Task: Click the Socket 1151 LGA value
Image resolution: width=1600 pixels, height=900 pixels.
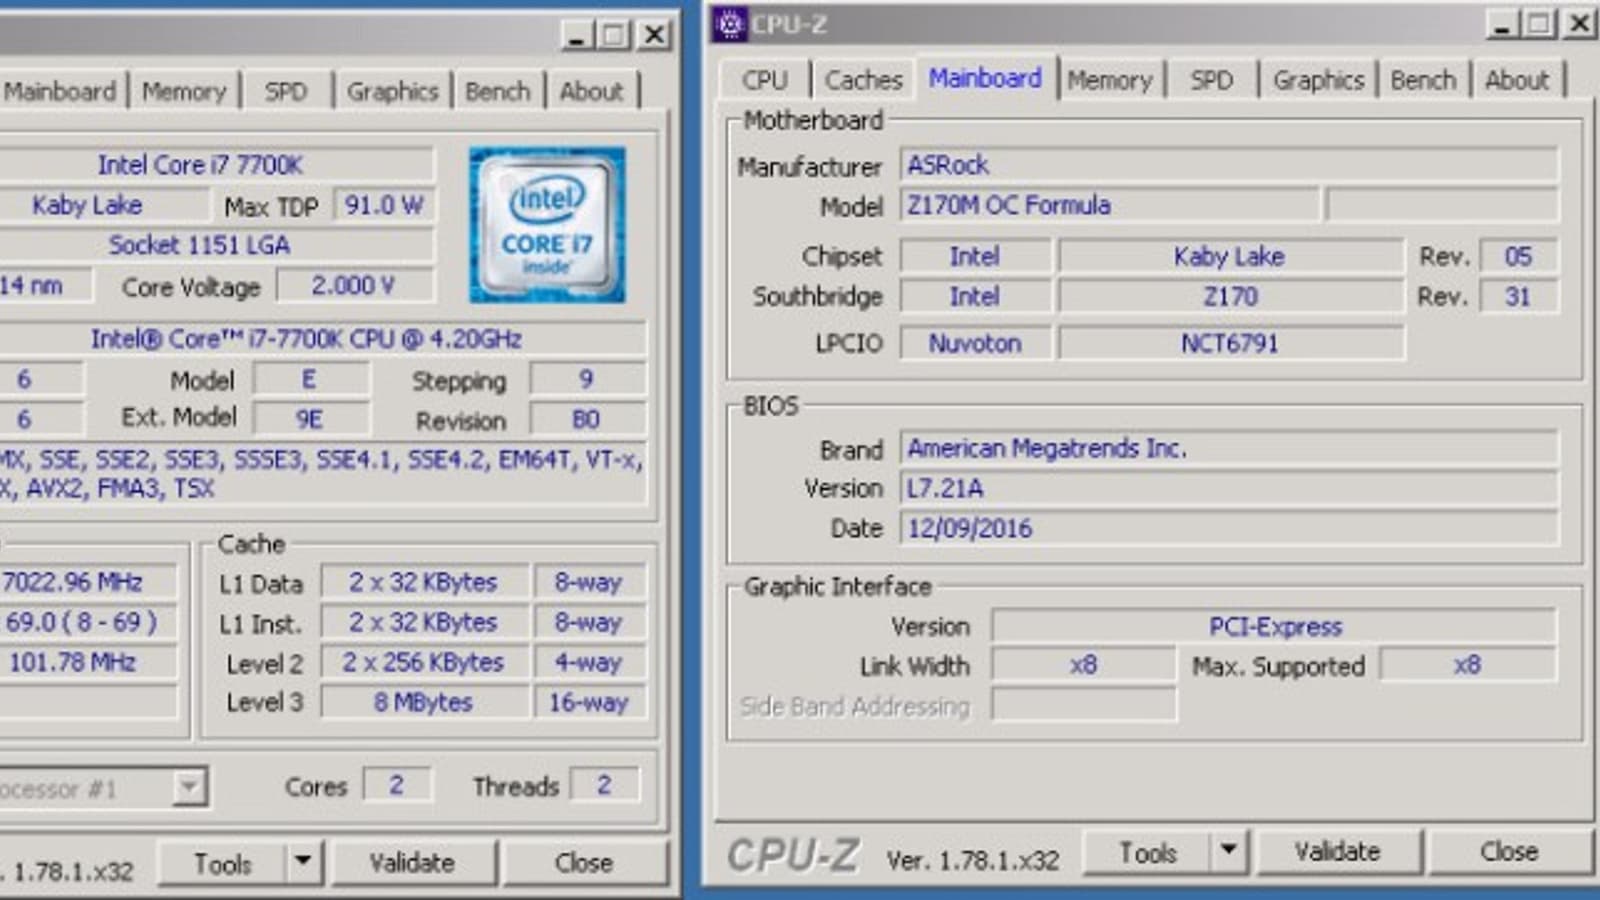Action: tap(216, 245)
